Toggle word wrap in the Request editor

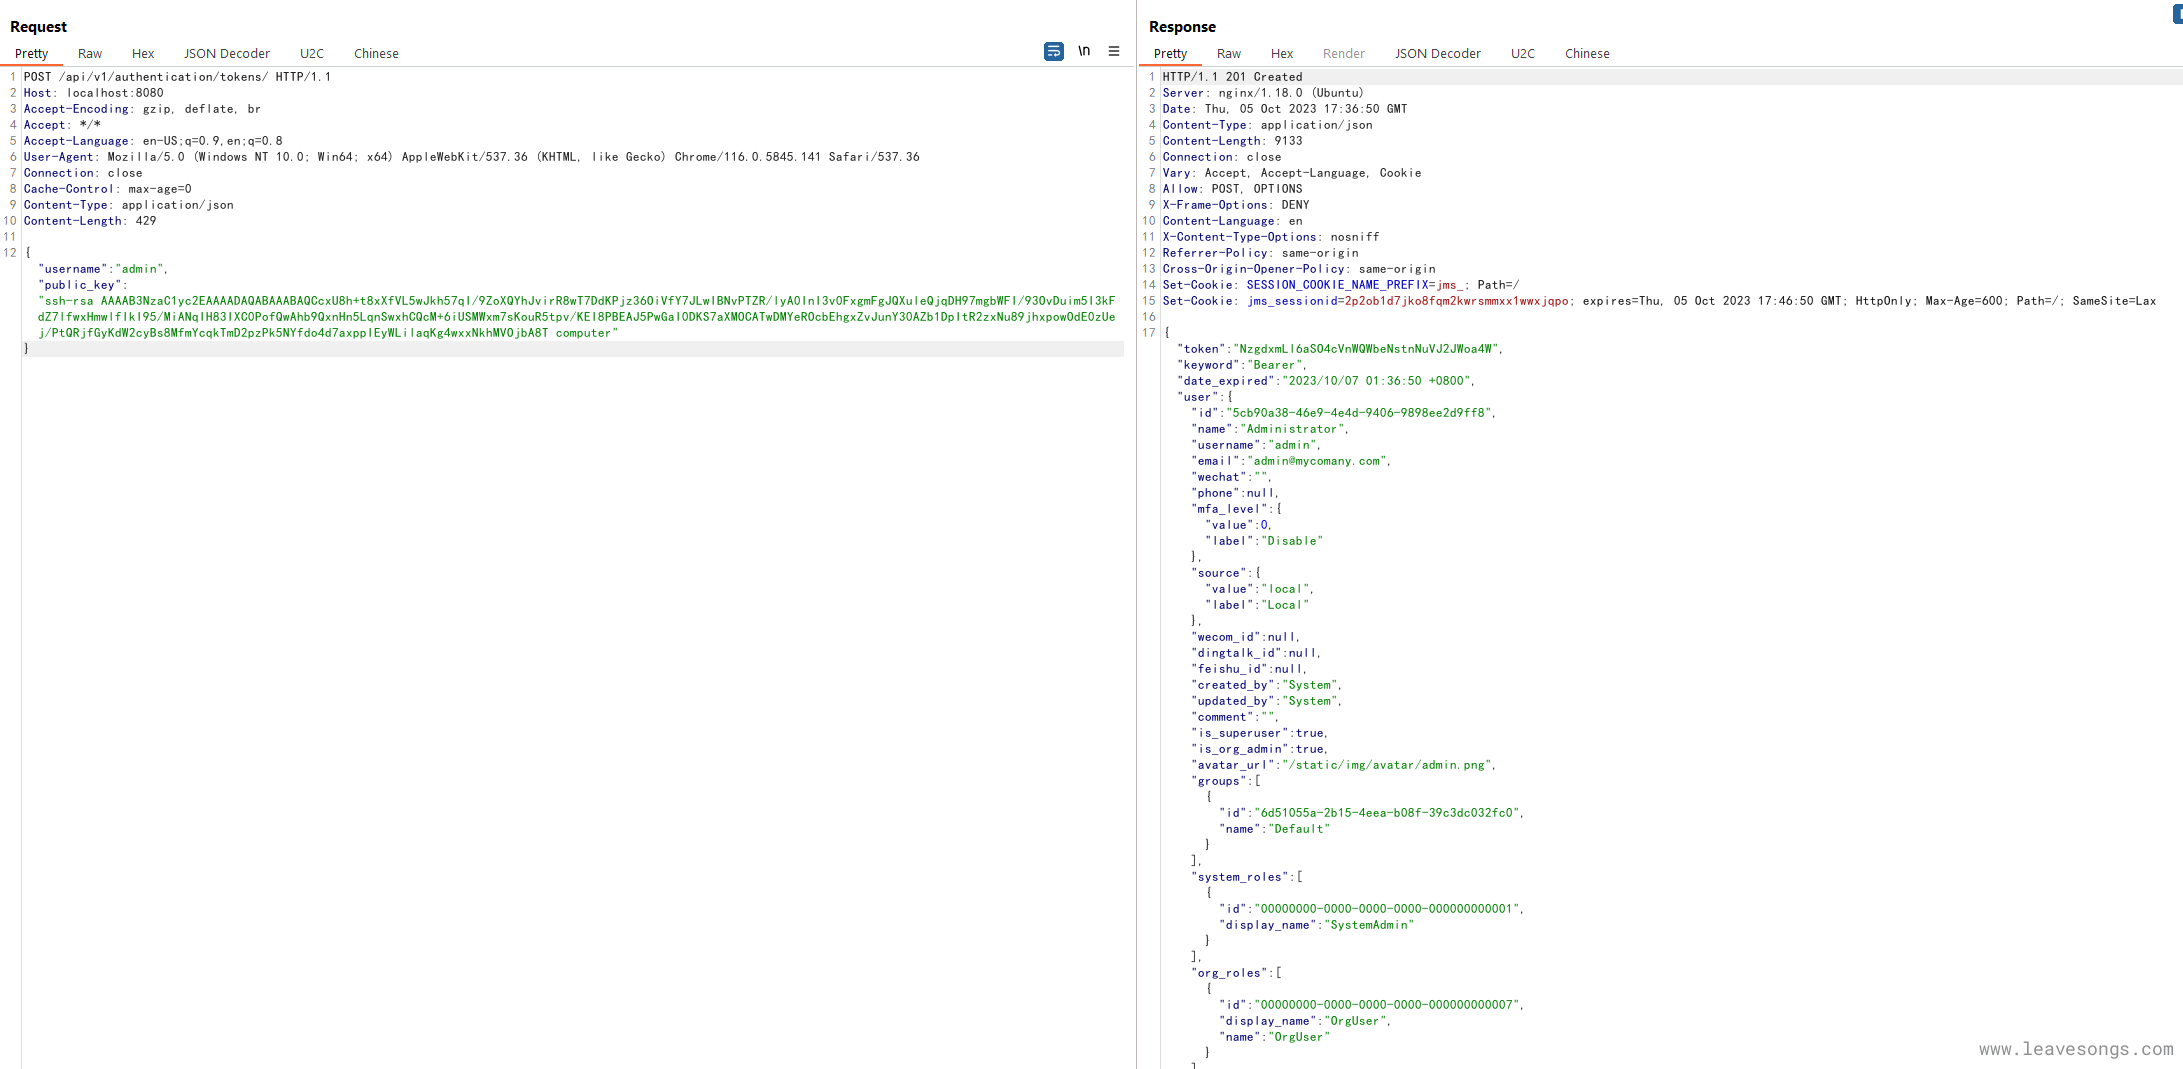1053,51
